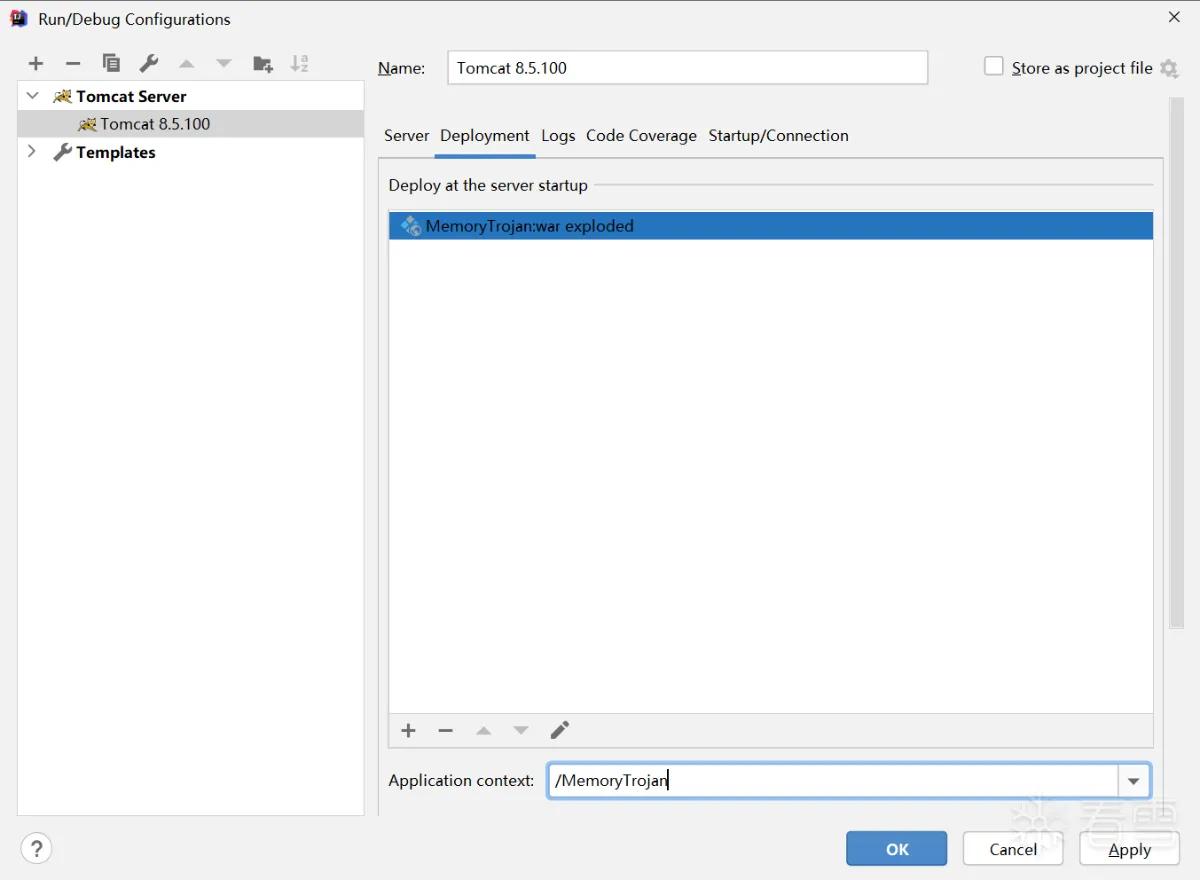The image size is (1200, 880).
Task: Click the vertical scrollbar of settings panel
Action: tap(1177, 362)
